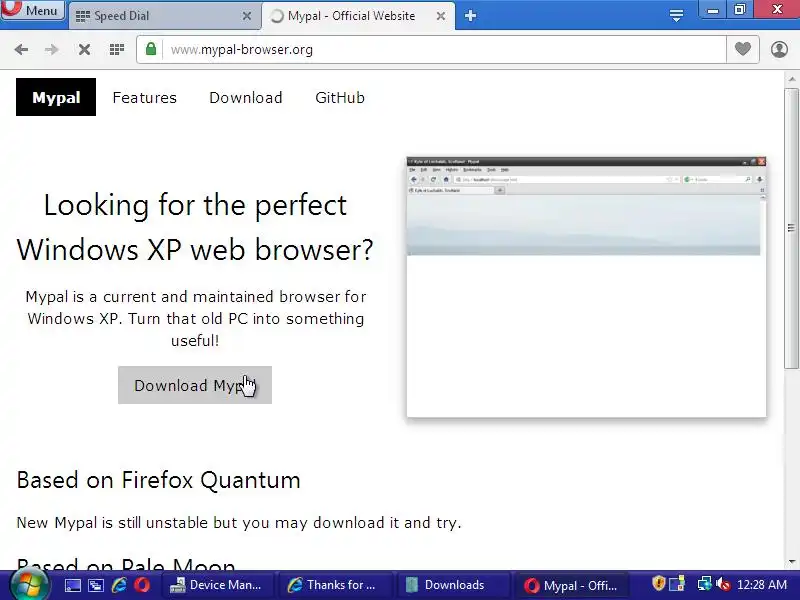
Task: Open Speed Dial grid icon in toolbar
Action: pos(117,49)
